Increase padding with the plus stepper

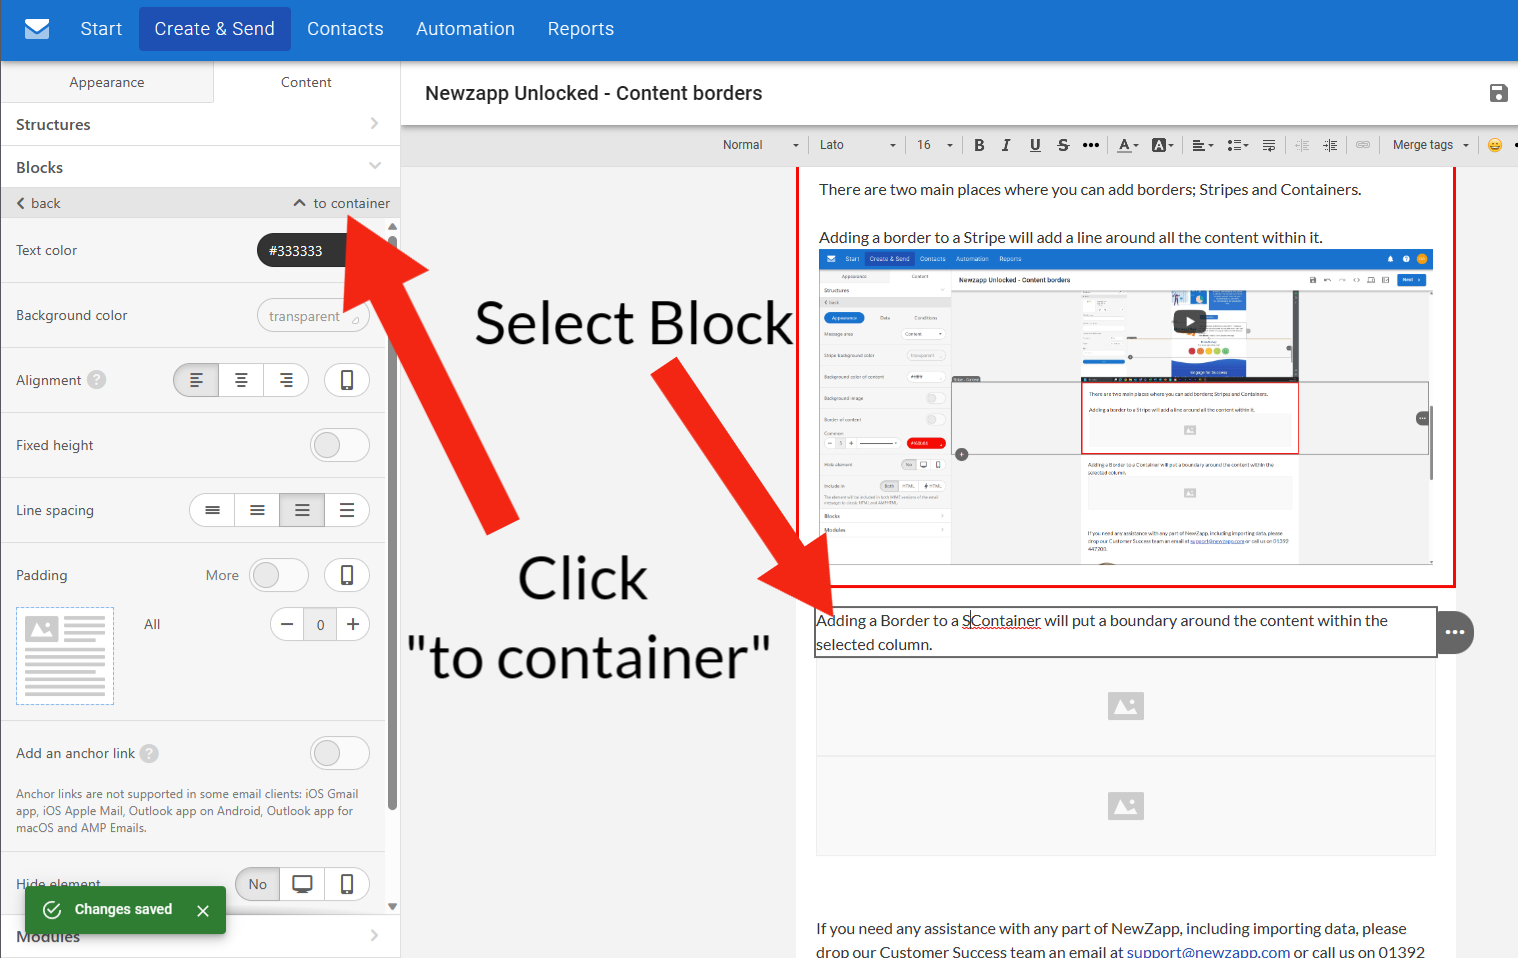tap(353, 624)
